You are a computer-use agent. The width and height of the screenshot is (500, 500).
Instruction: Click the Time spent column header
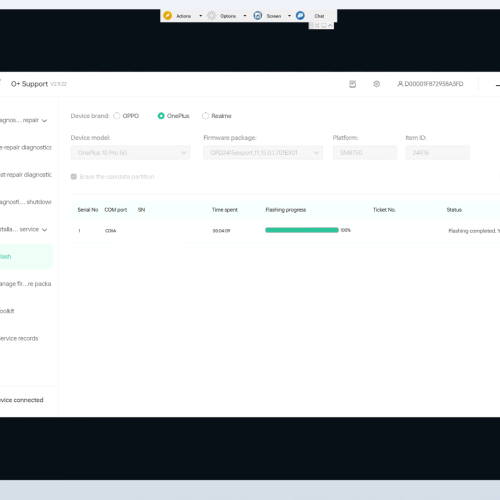225,210
